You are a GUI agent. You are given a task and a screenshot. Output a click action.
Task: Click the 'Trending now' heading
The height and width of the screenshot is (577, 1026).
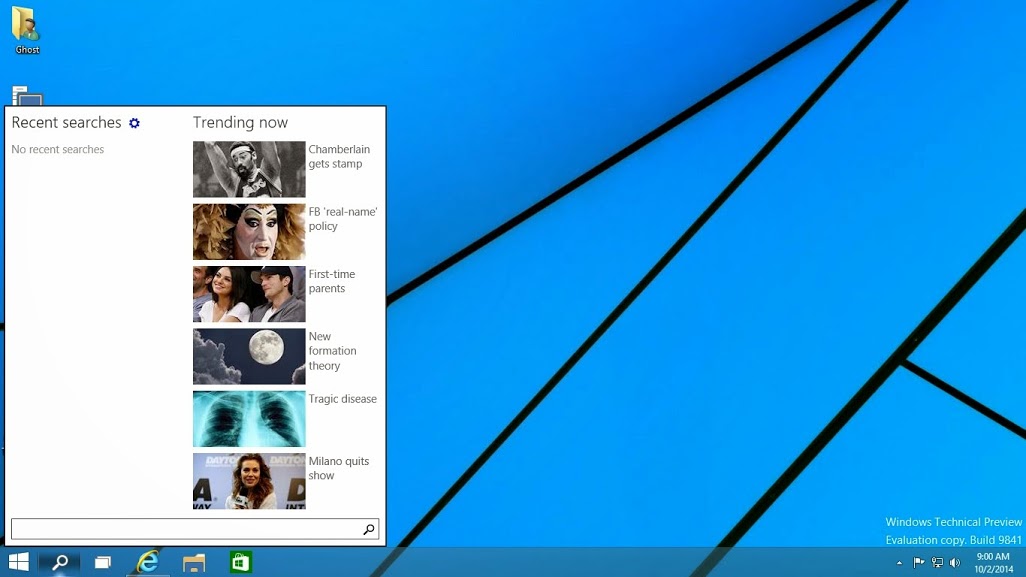click(240, 122)
